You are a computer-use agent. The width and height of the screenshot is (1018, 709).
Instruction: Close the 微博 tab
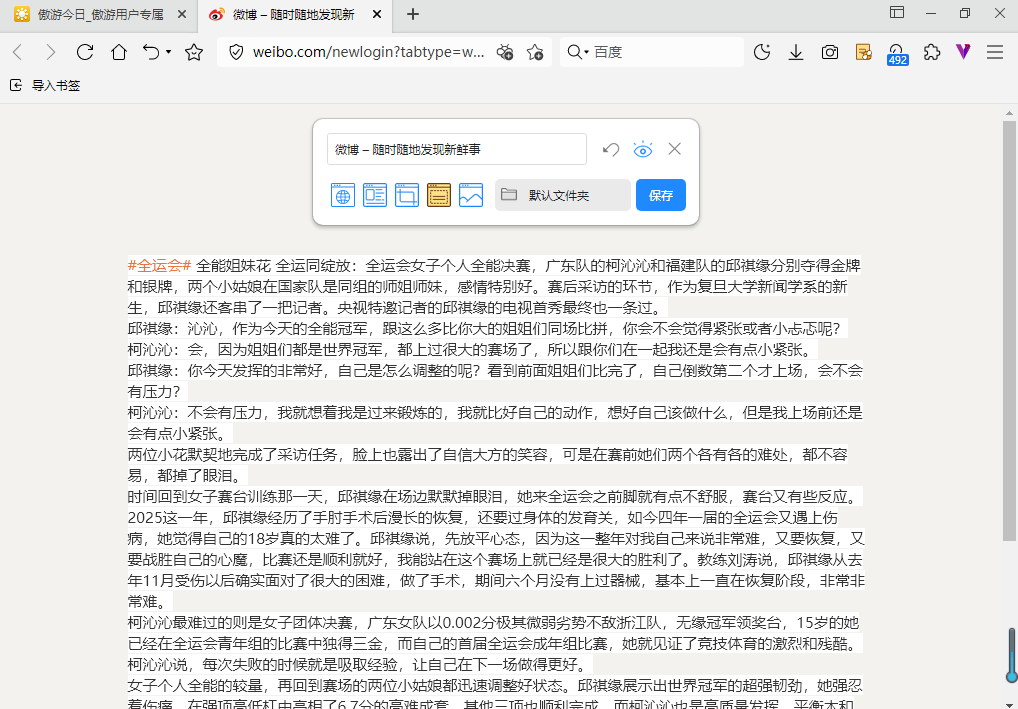(377, 15)
